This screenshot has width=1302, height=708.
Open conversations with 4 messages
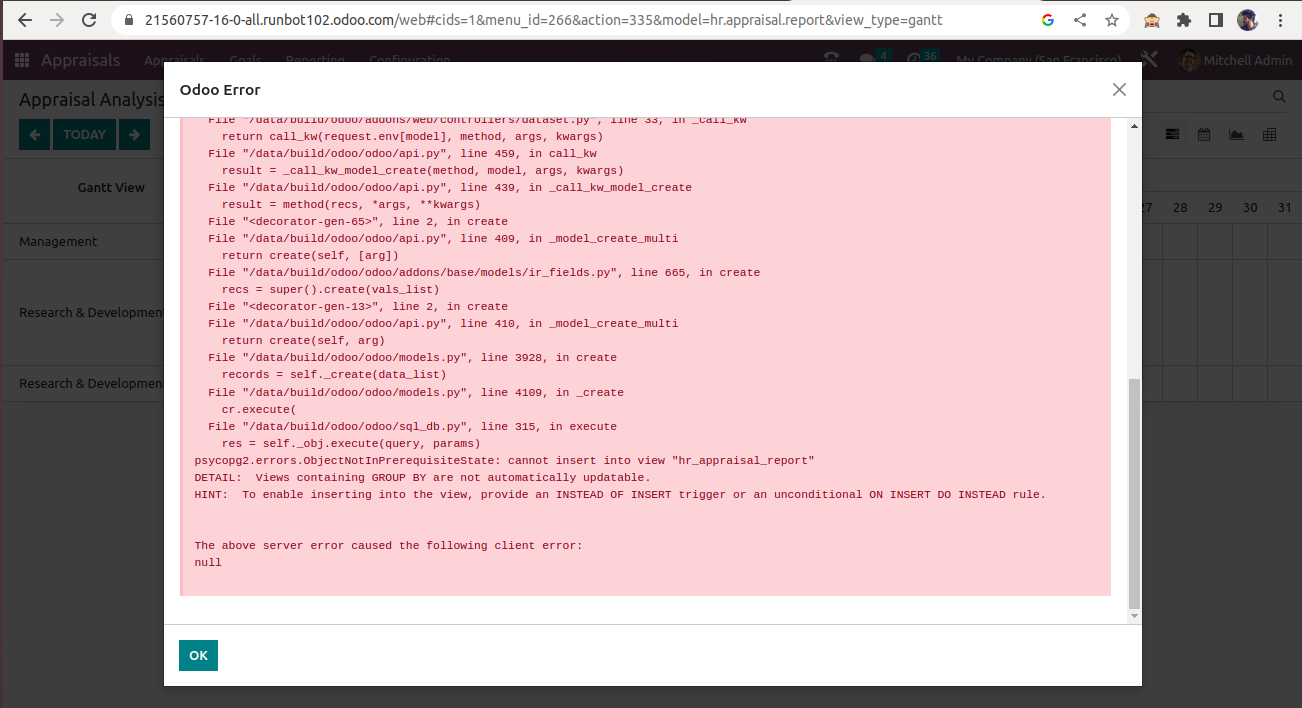874,59
